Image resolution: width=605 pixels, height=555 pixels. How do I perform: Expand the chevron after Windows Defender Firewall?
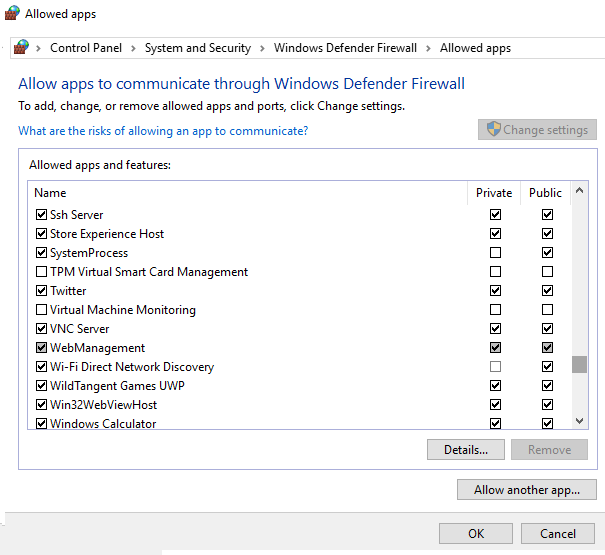(429, 48)
